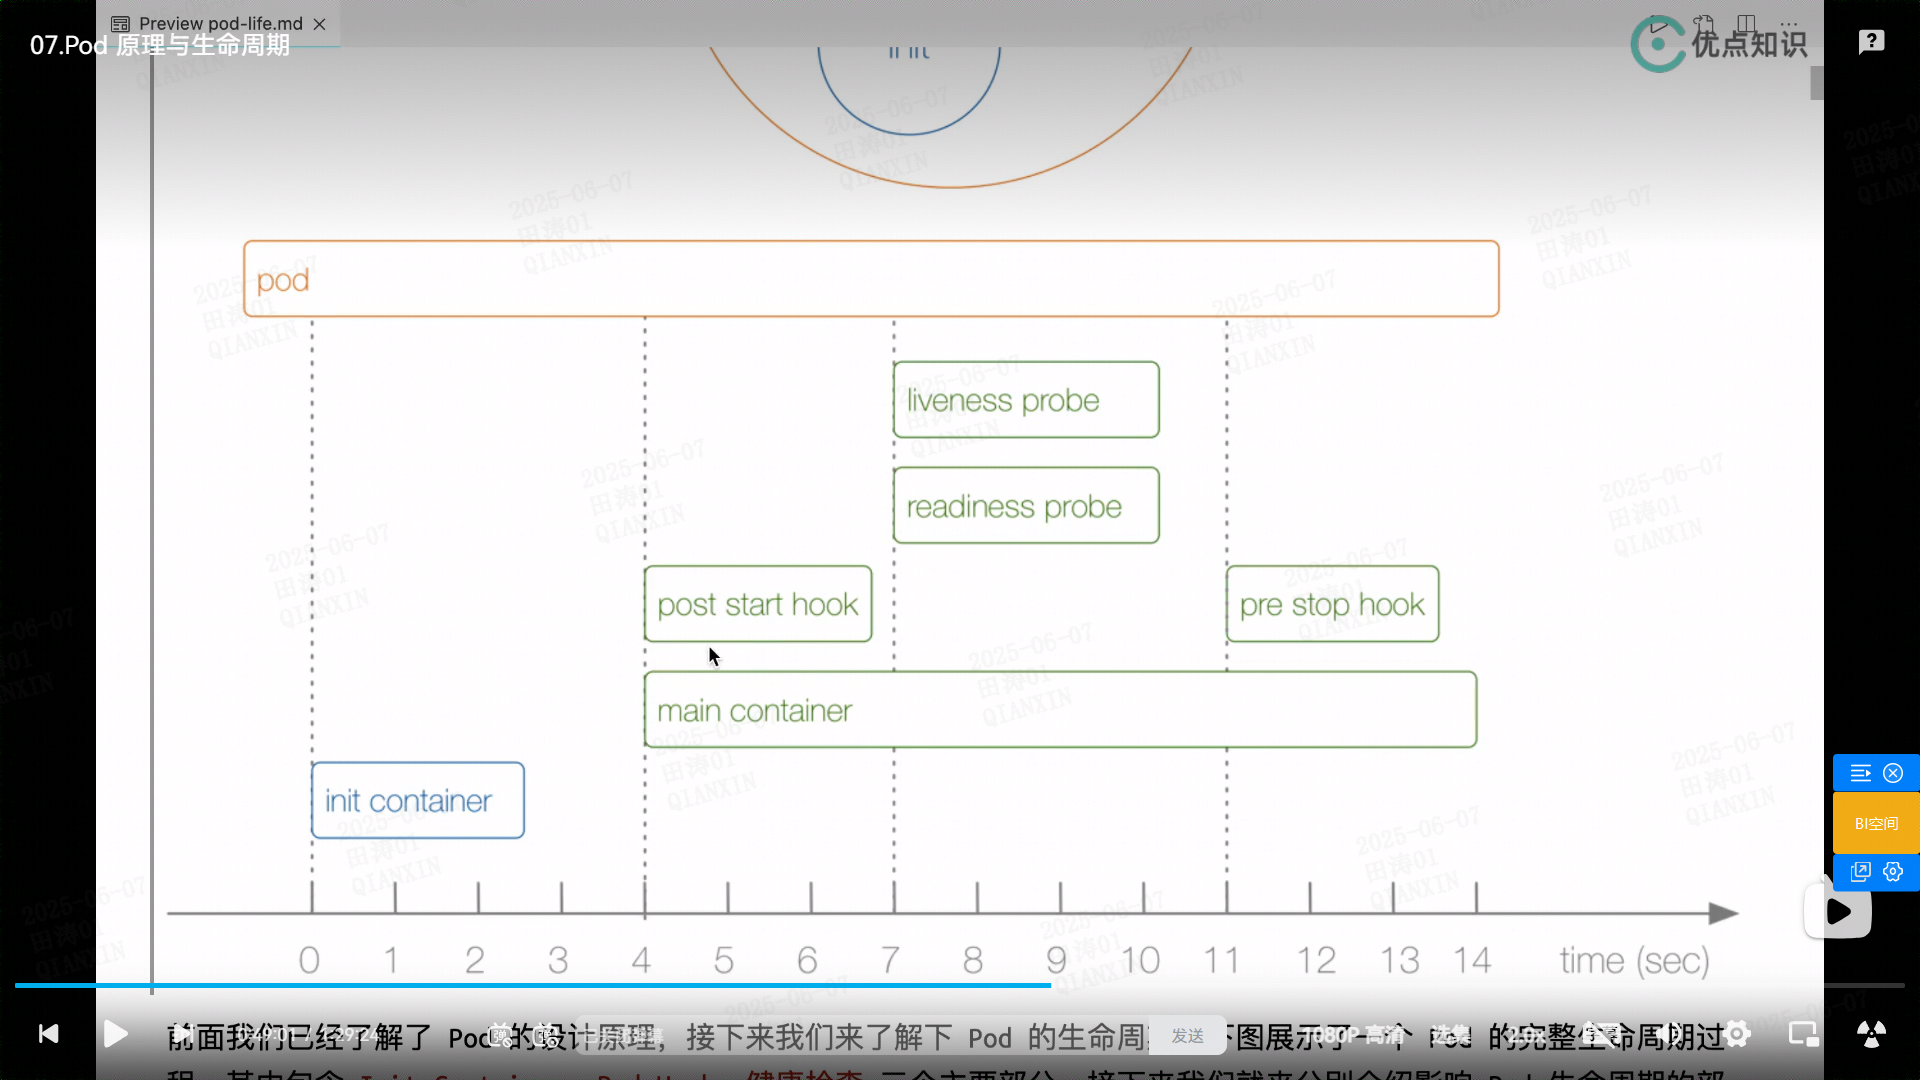
Task: Toggle picture-in-picture mode
Action: pyautogui.click(x=1803, y=1034)
